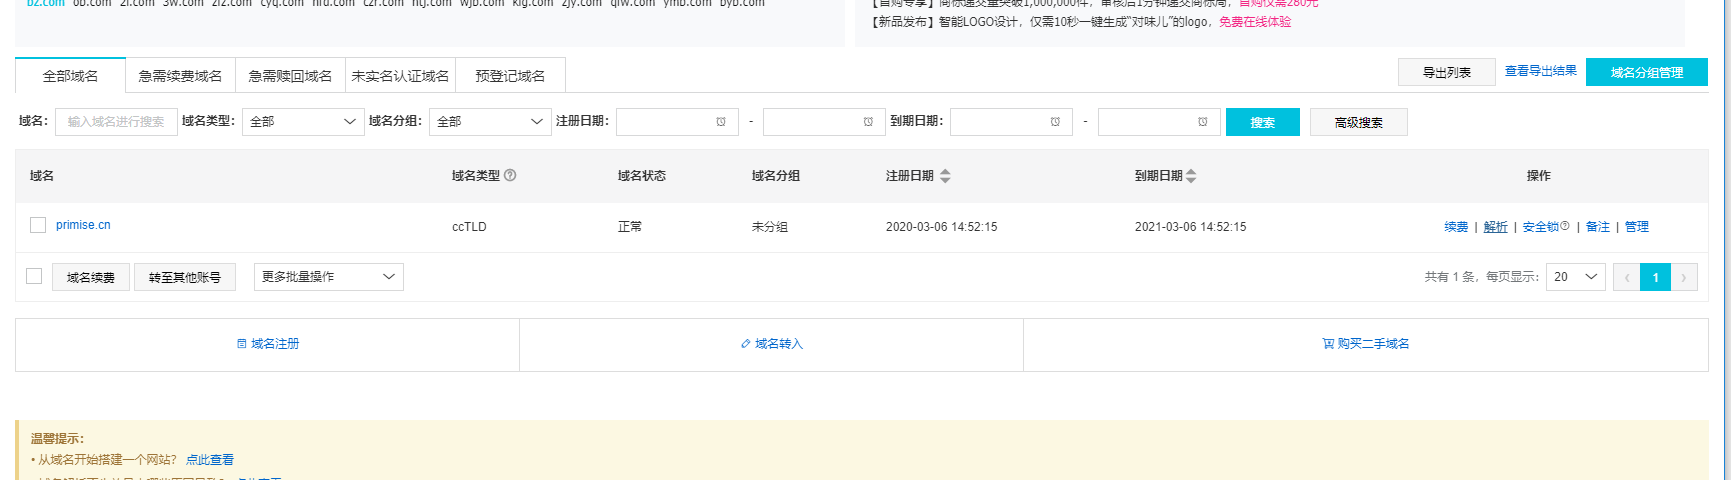Image resolution: width=1731 pixels, height=480 pixels.
Task: Click the cyan 搜索 button
Action: [x=1263, y=122]
